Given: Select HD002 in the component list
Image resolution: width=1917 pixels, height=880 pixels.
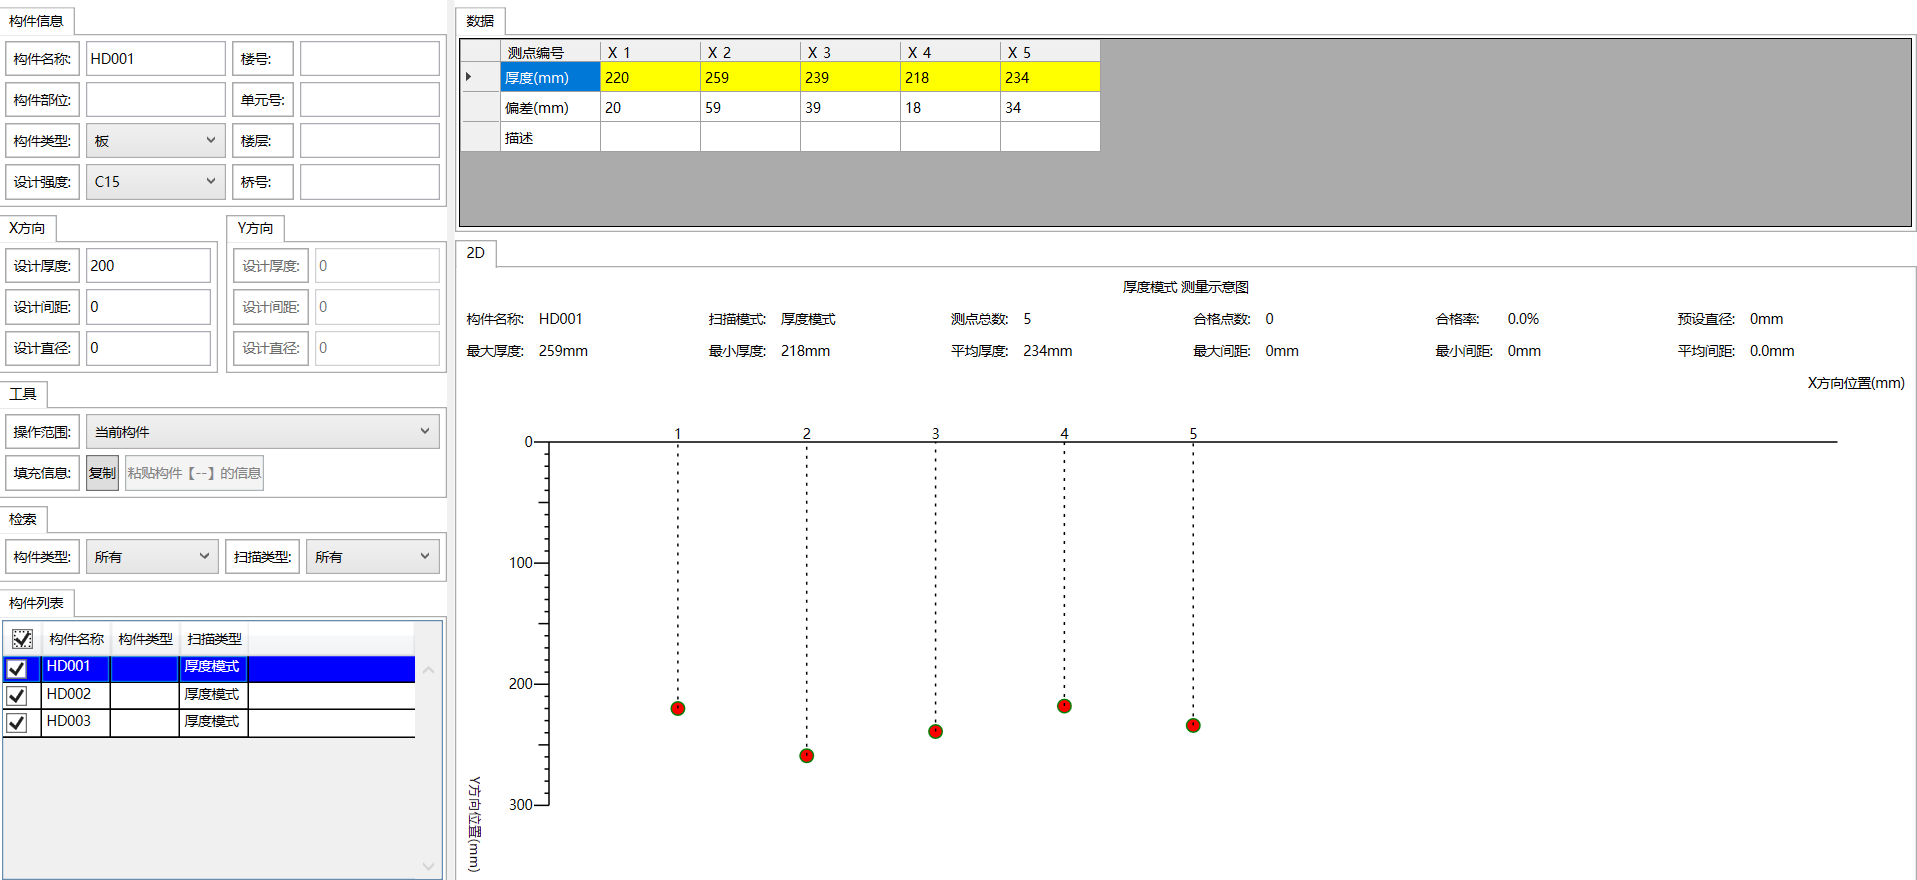Looking at the screenshot, I should tap(69, 694).
